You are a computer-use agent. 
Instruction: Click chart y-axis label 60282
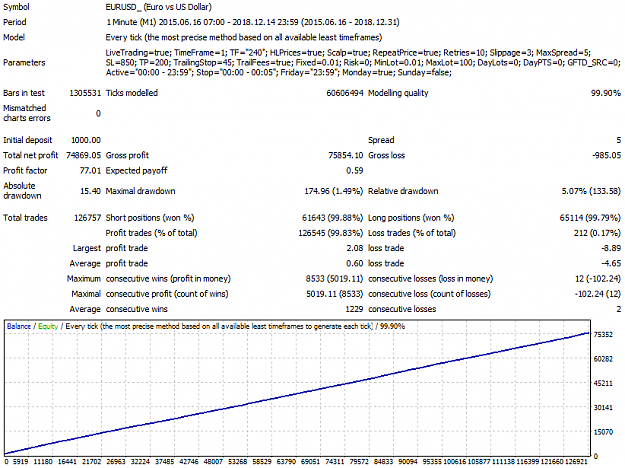click(x=603, y=359)
